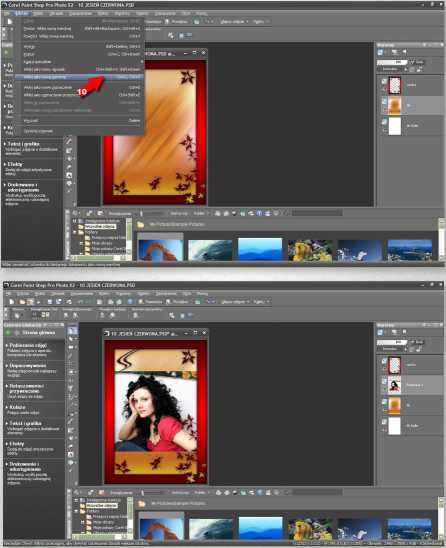The width and height of the screenshot is (446, 548).
Task: Click the Save disk icon in the toolbar
Action: (x=50, y=302)
